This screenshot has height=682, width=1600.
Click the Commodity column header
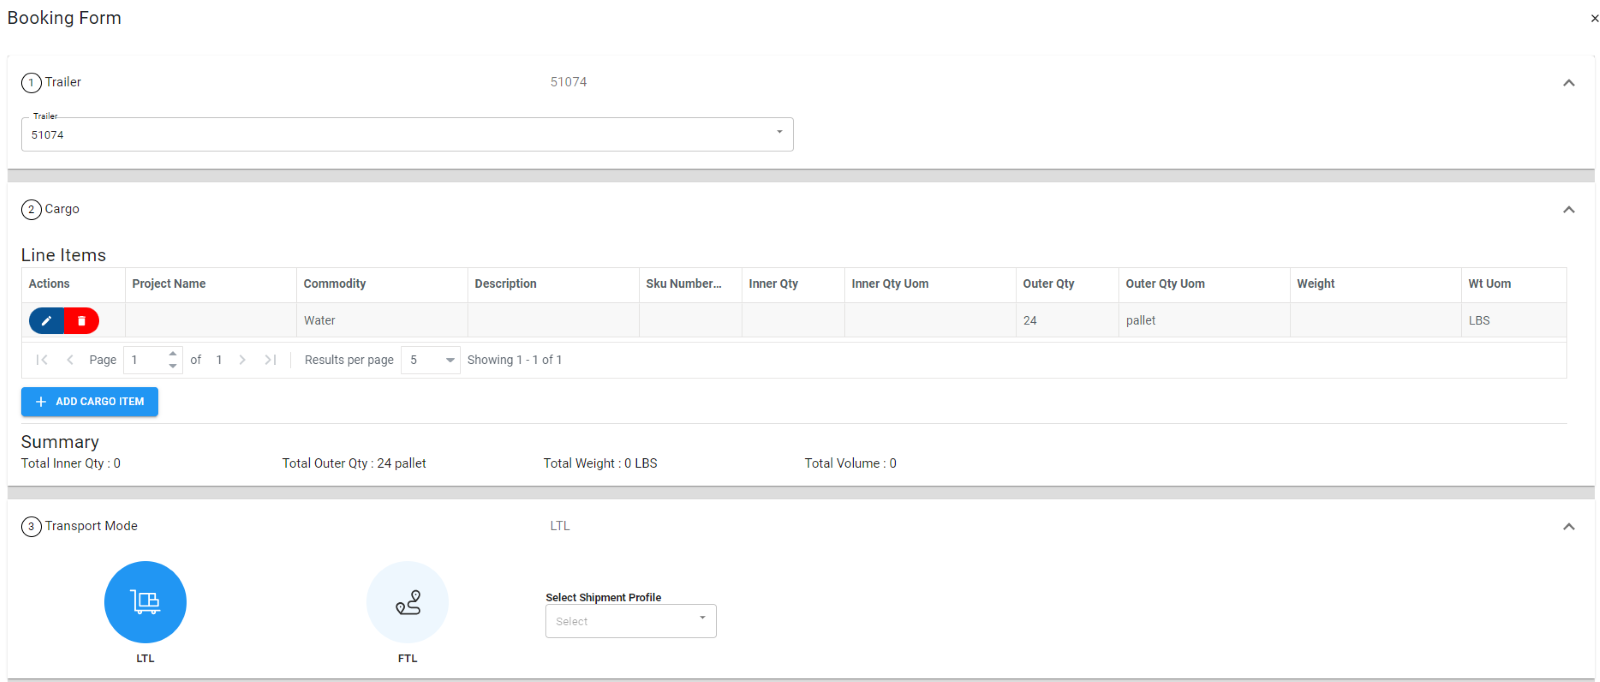click(335, 284)
